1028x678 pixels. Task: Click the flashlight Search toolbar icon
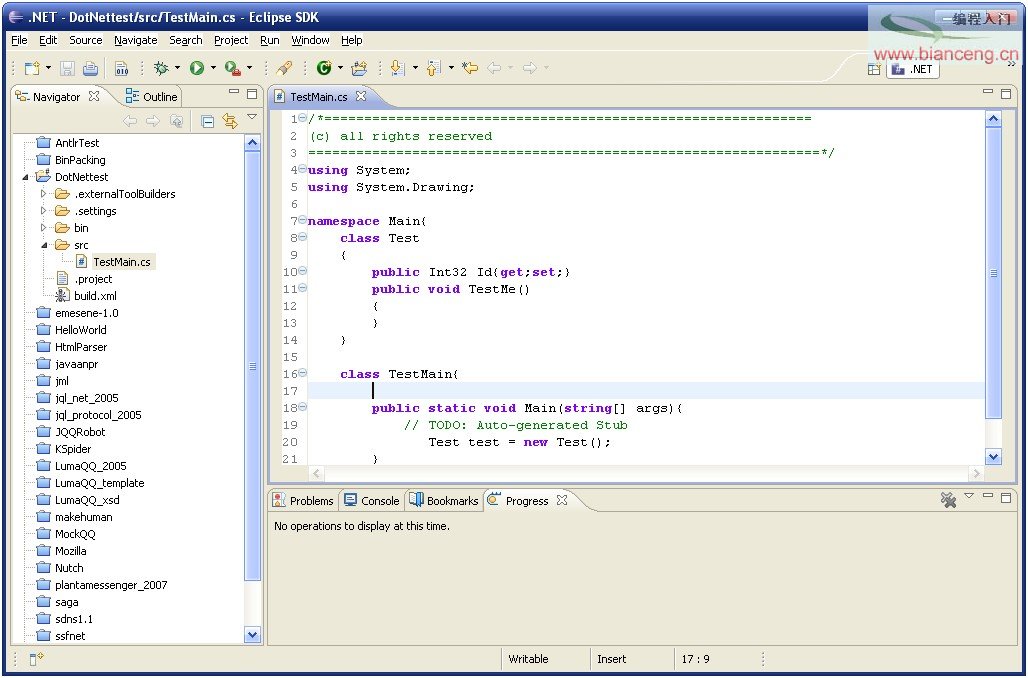pyautogui.click(x=285, y=68)
